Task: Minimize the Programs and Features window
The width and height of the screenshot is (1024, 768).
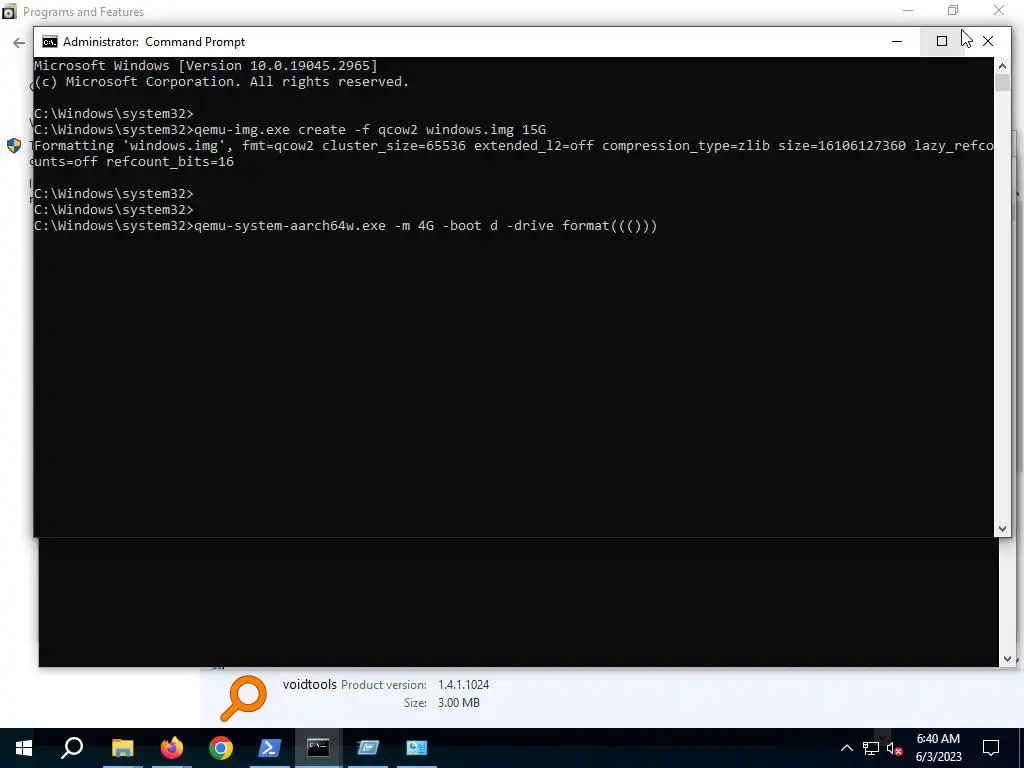Action: point(908,10)
